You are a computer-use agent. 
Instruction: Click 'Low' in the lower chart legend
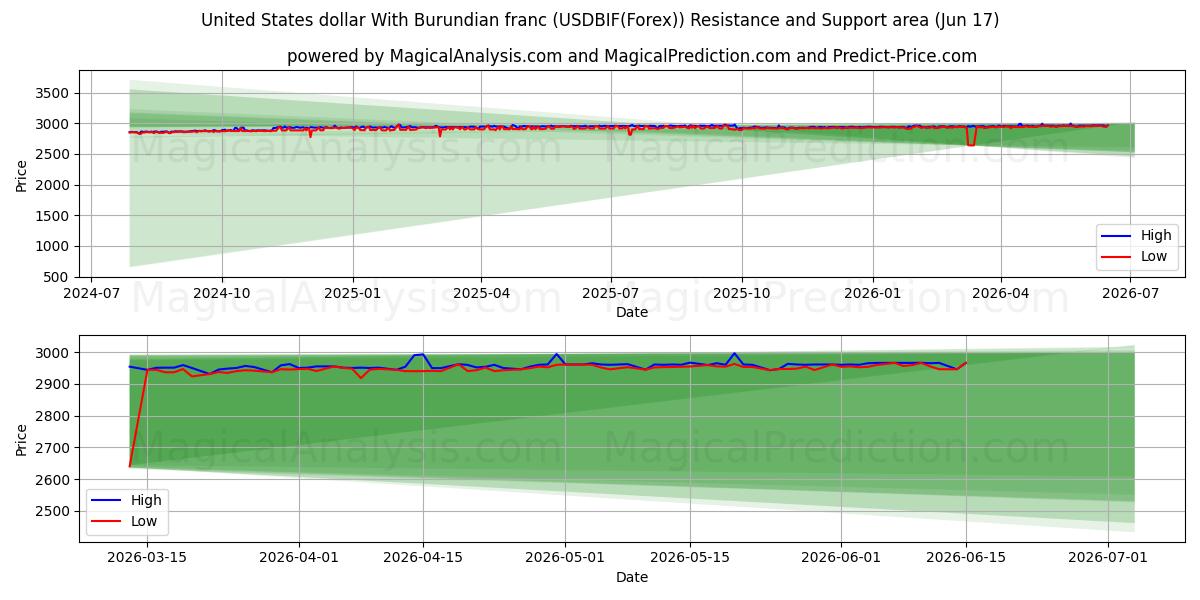tap(144, 521)
